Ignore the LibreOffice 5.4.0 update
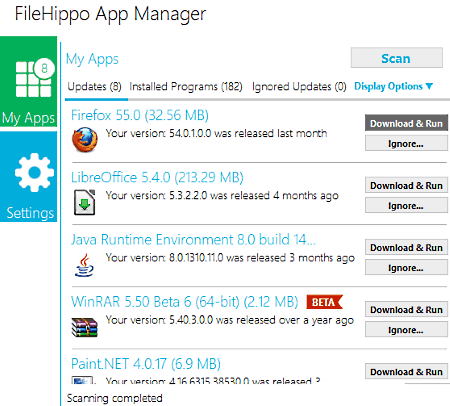Viewport: 450px width, 406px height. click(406, 205)
